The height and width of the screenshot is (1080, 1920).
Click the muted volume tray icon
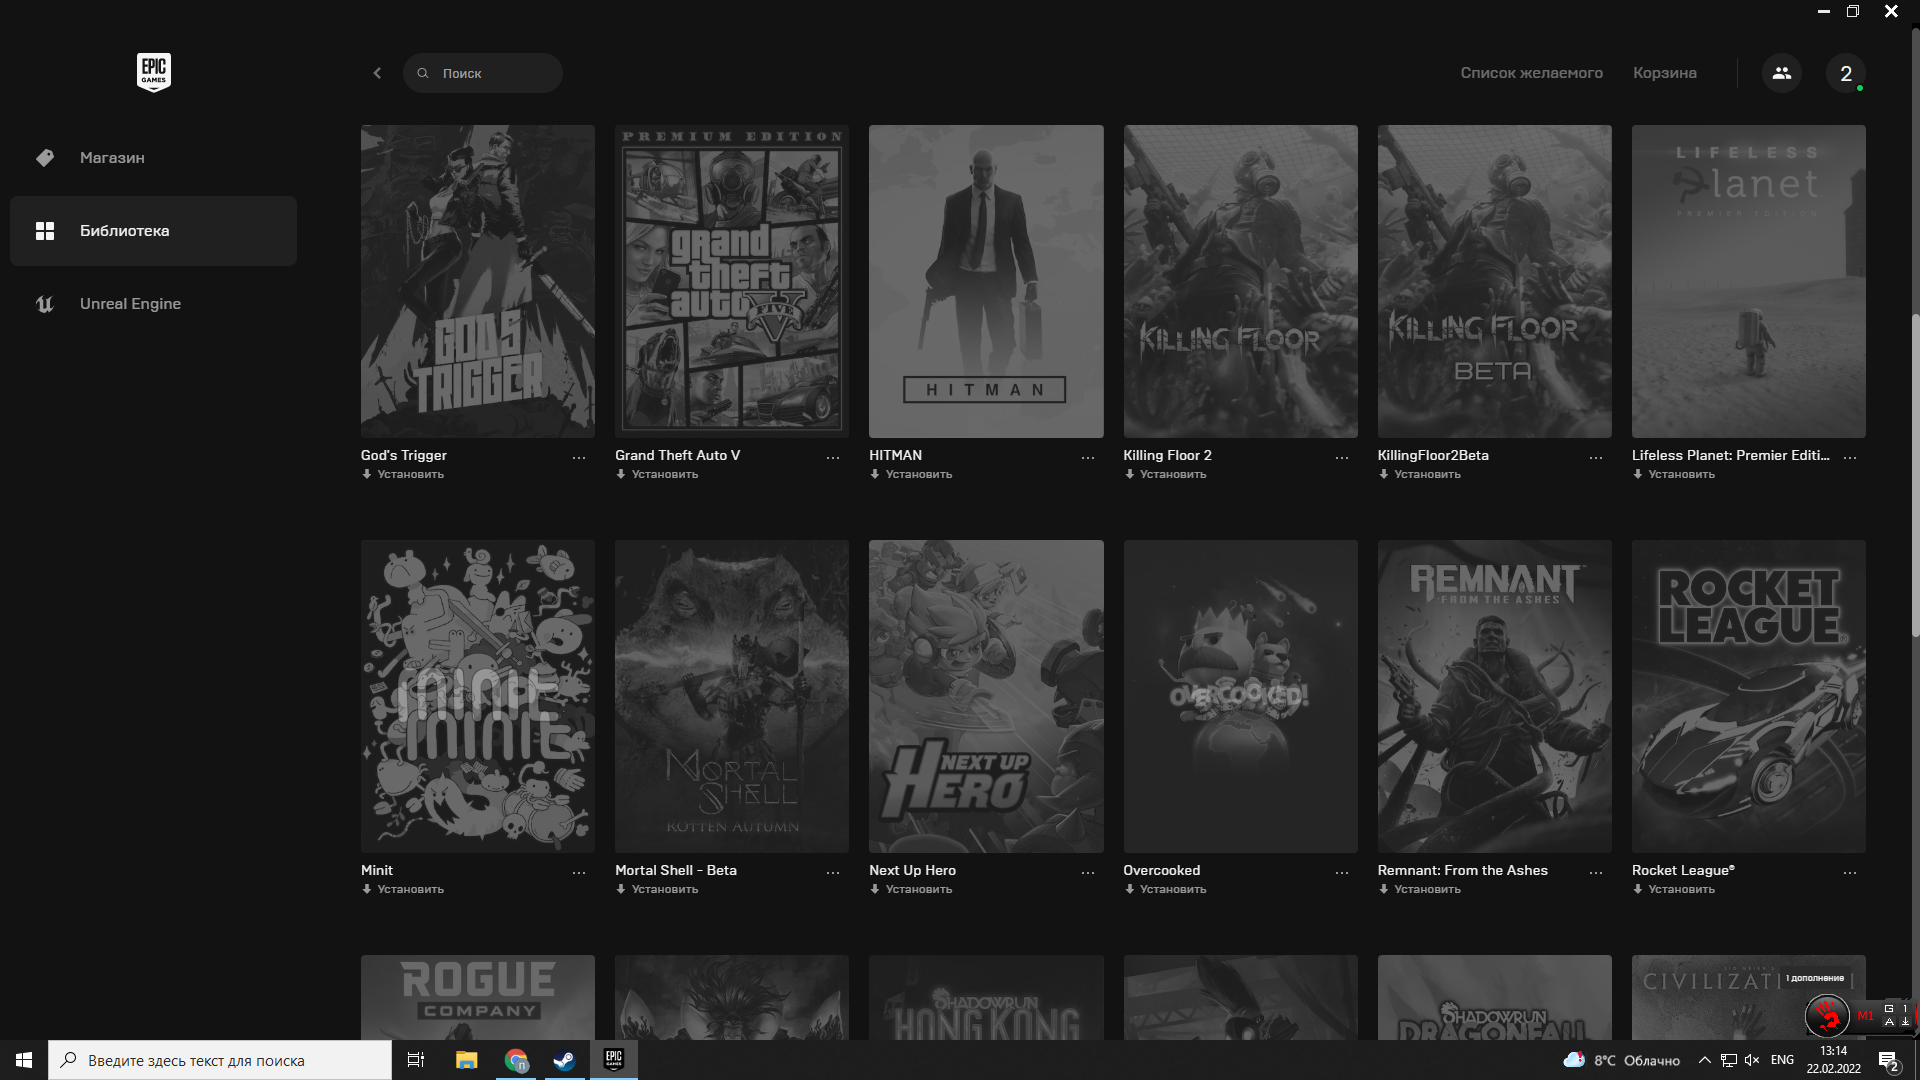point(1752,1060)
